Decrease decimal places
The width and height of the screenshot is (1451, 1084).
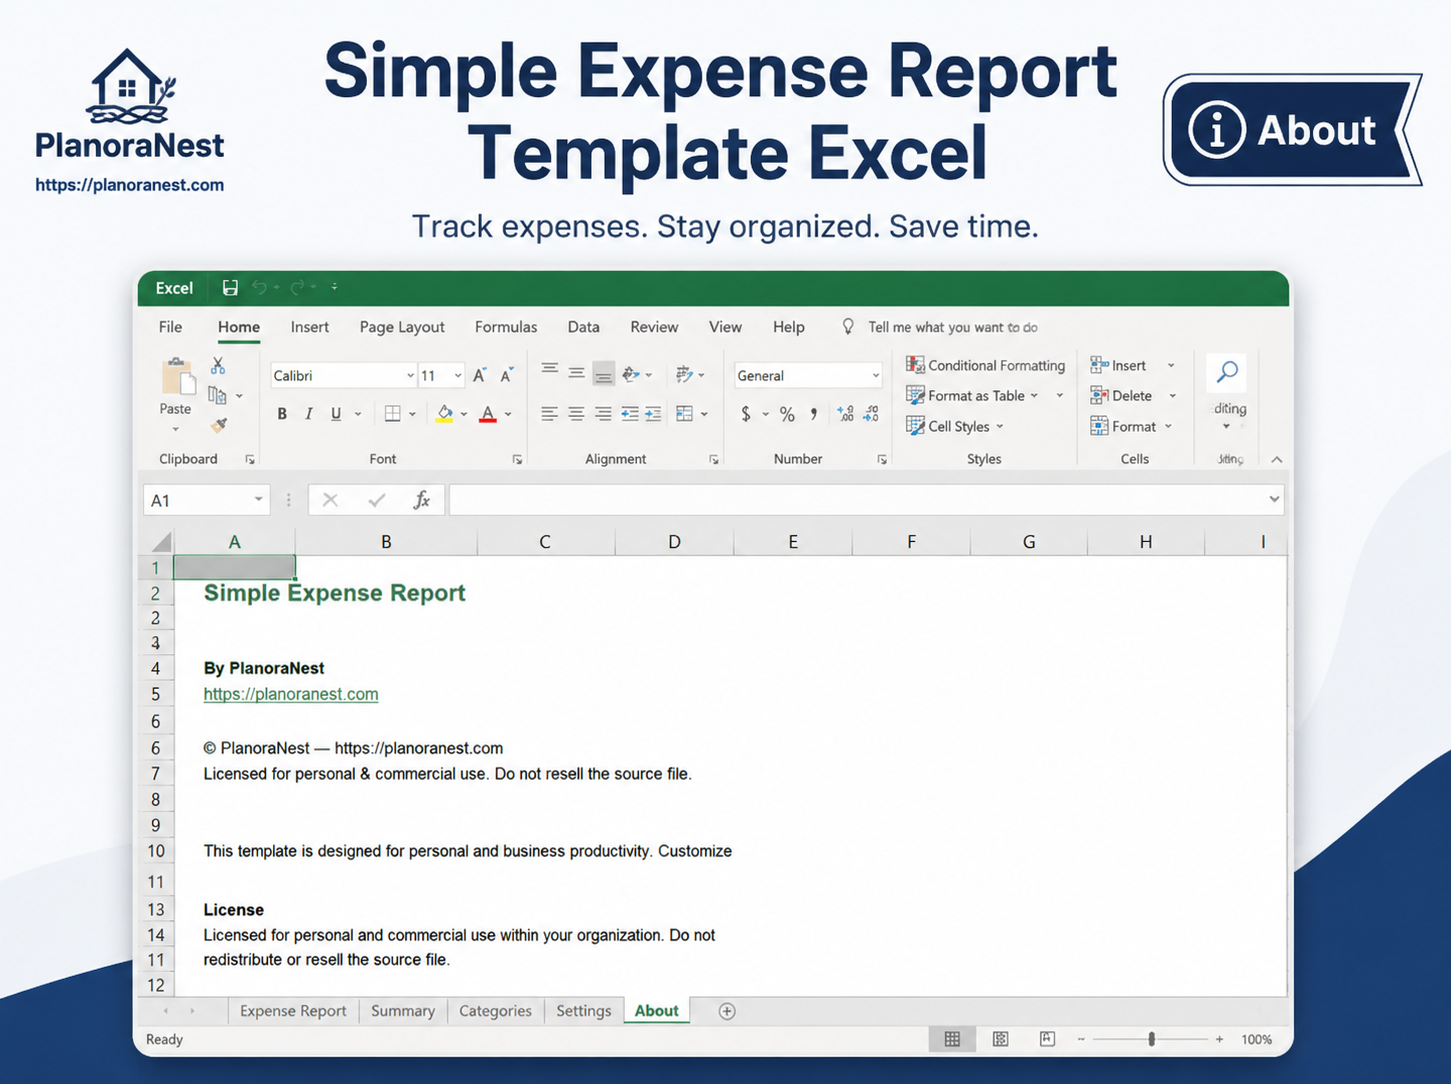tap(871, 414)
